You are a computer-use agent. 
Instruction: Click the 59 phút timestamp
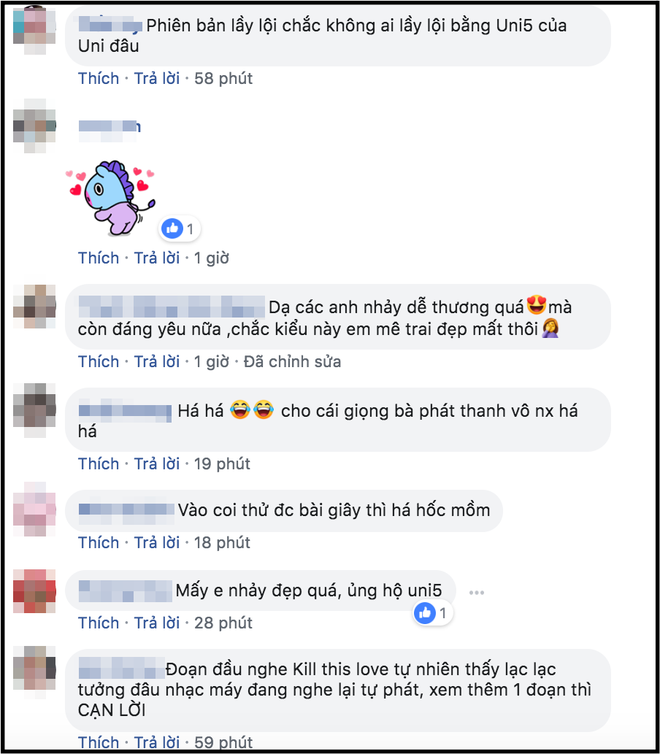click(224, 742)
